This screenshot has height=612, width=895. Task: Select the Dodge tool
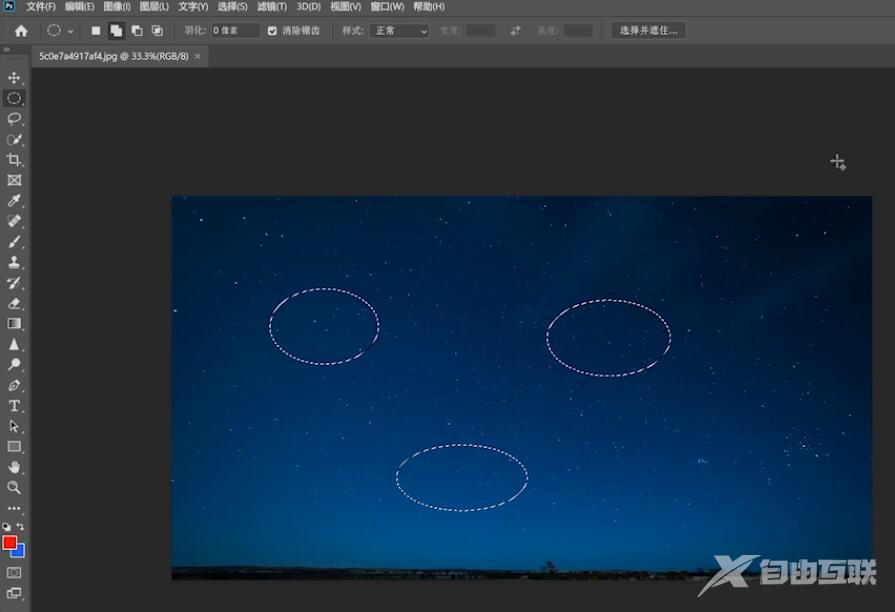pyautogui.click(x=14, y=364)
